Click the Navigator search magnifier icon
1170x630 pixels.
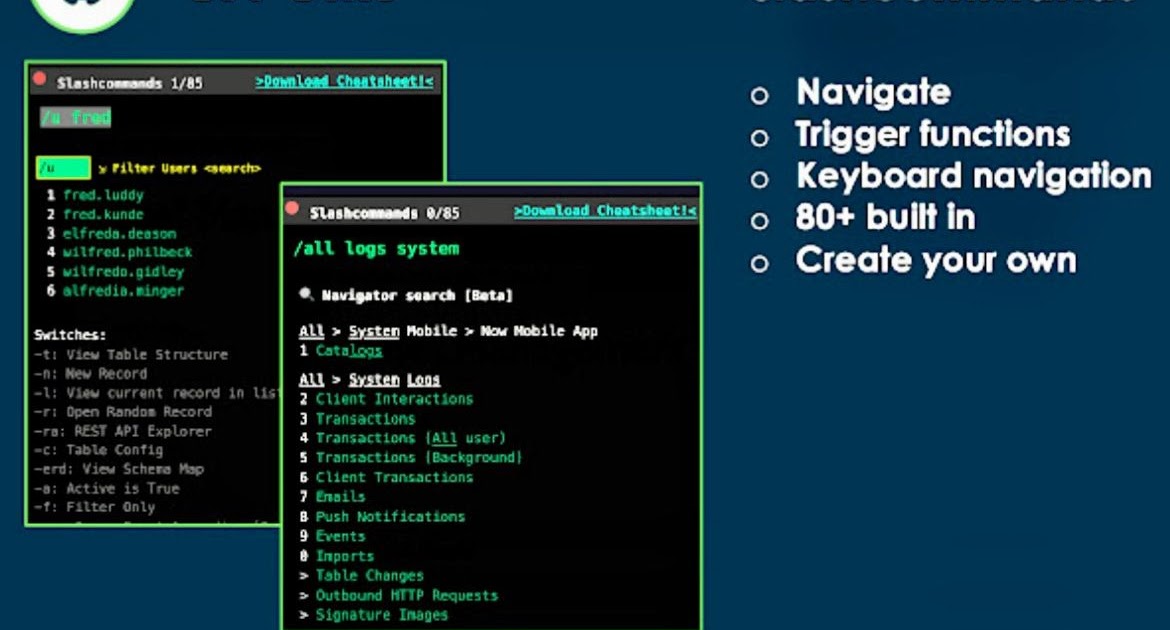tap(306, 295)
